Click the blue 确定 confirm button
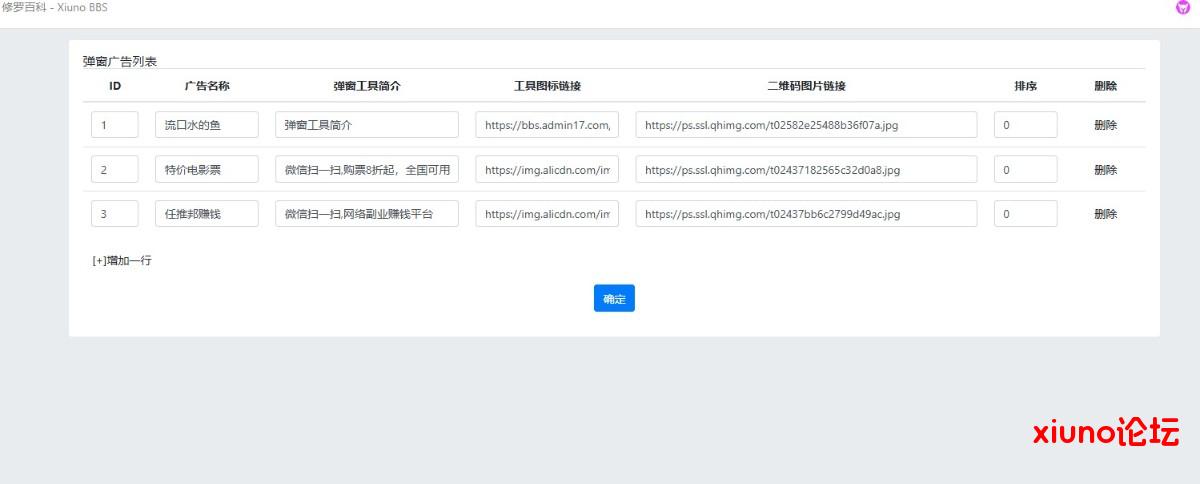1200x484 pixels. click(614, 298)
